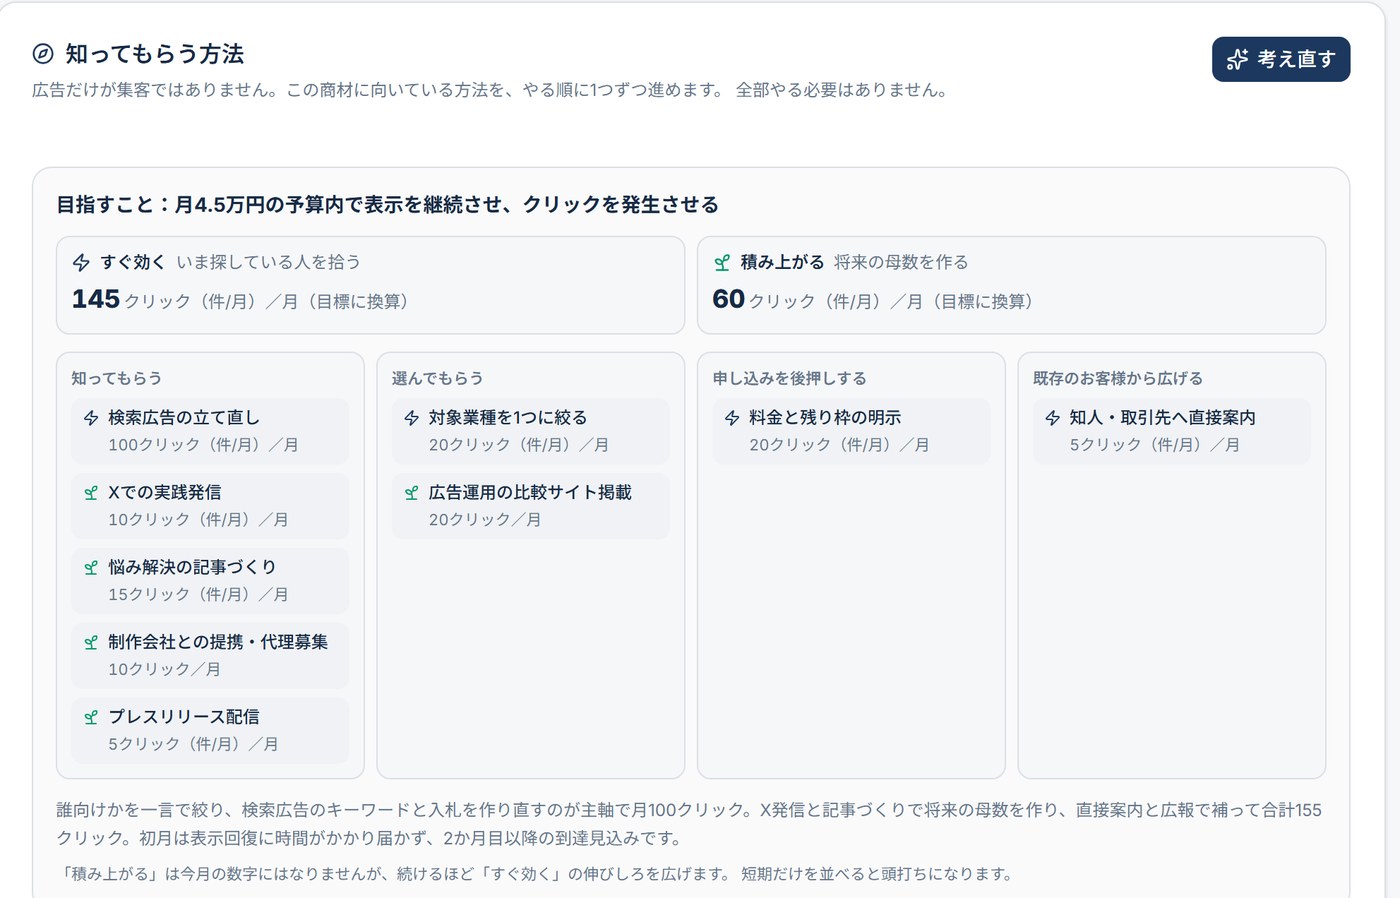Click 20クリック/月 under 広告運用の比較サイト掲載

tap(485, 520)
